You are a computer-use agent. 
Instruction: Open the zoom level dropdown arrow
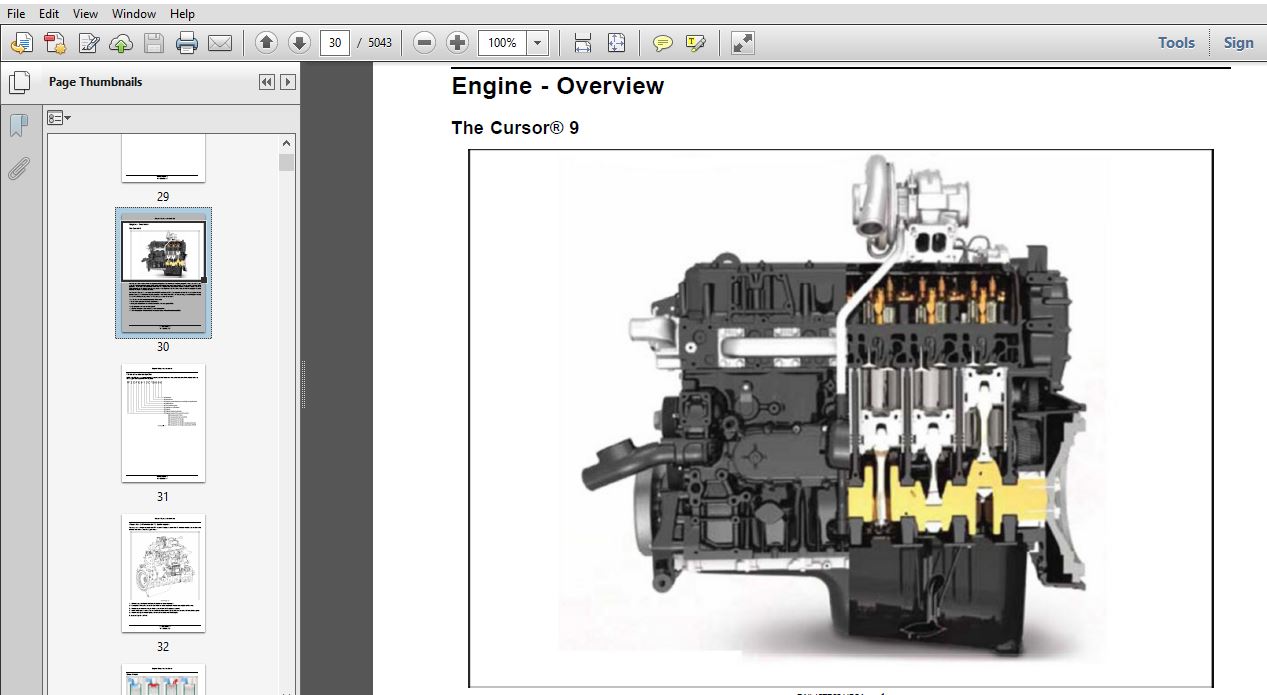(x=538, y=43)
